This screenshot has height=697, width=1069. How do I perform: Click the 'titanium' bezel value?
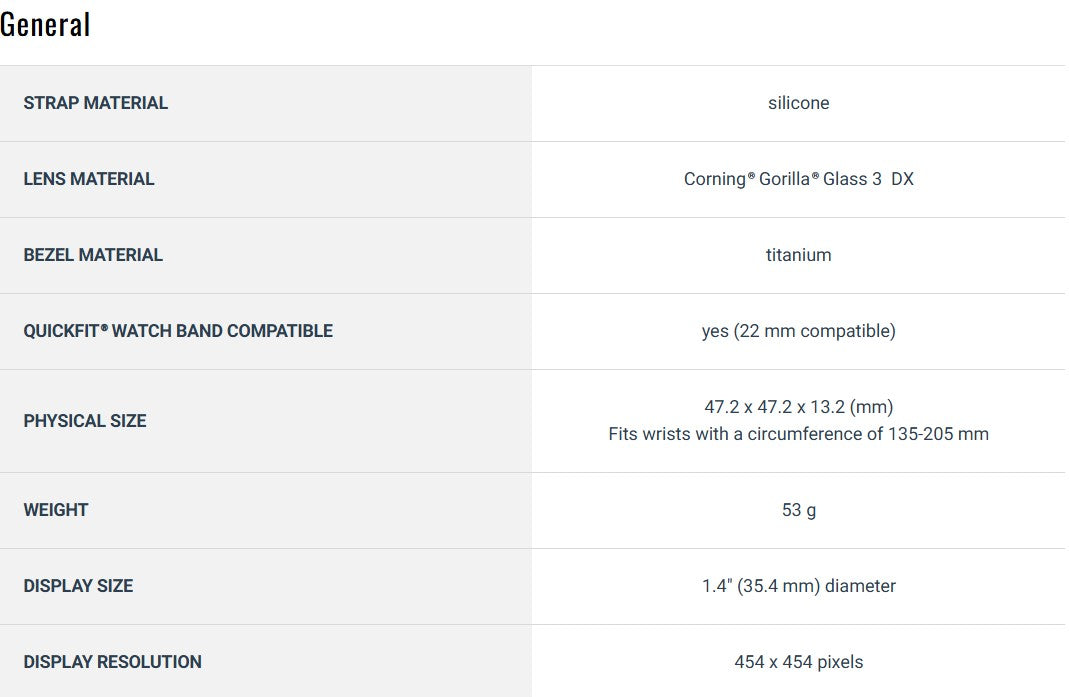(798, 255)
